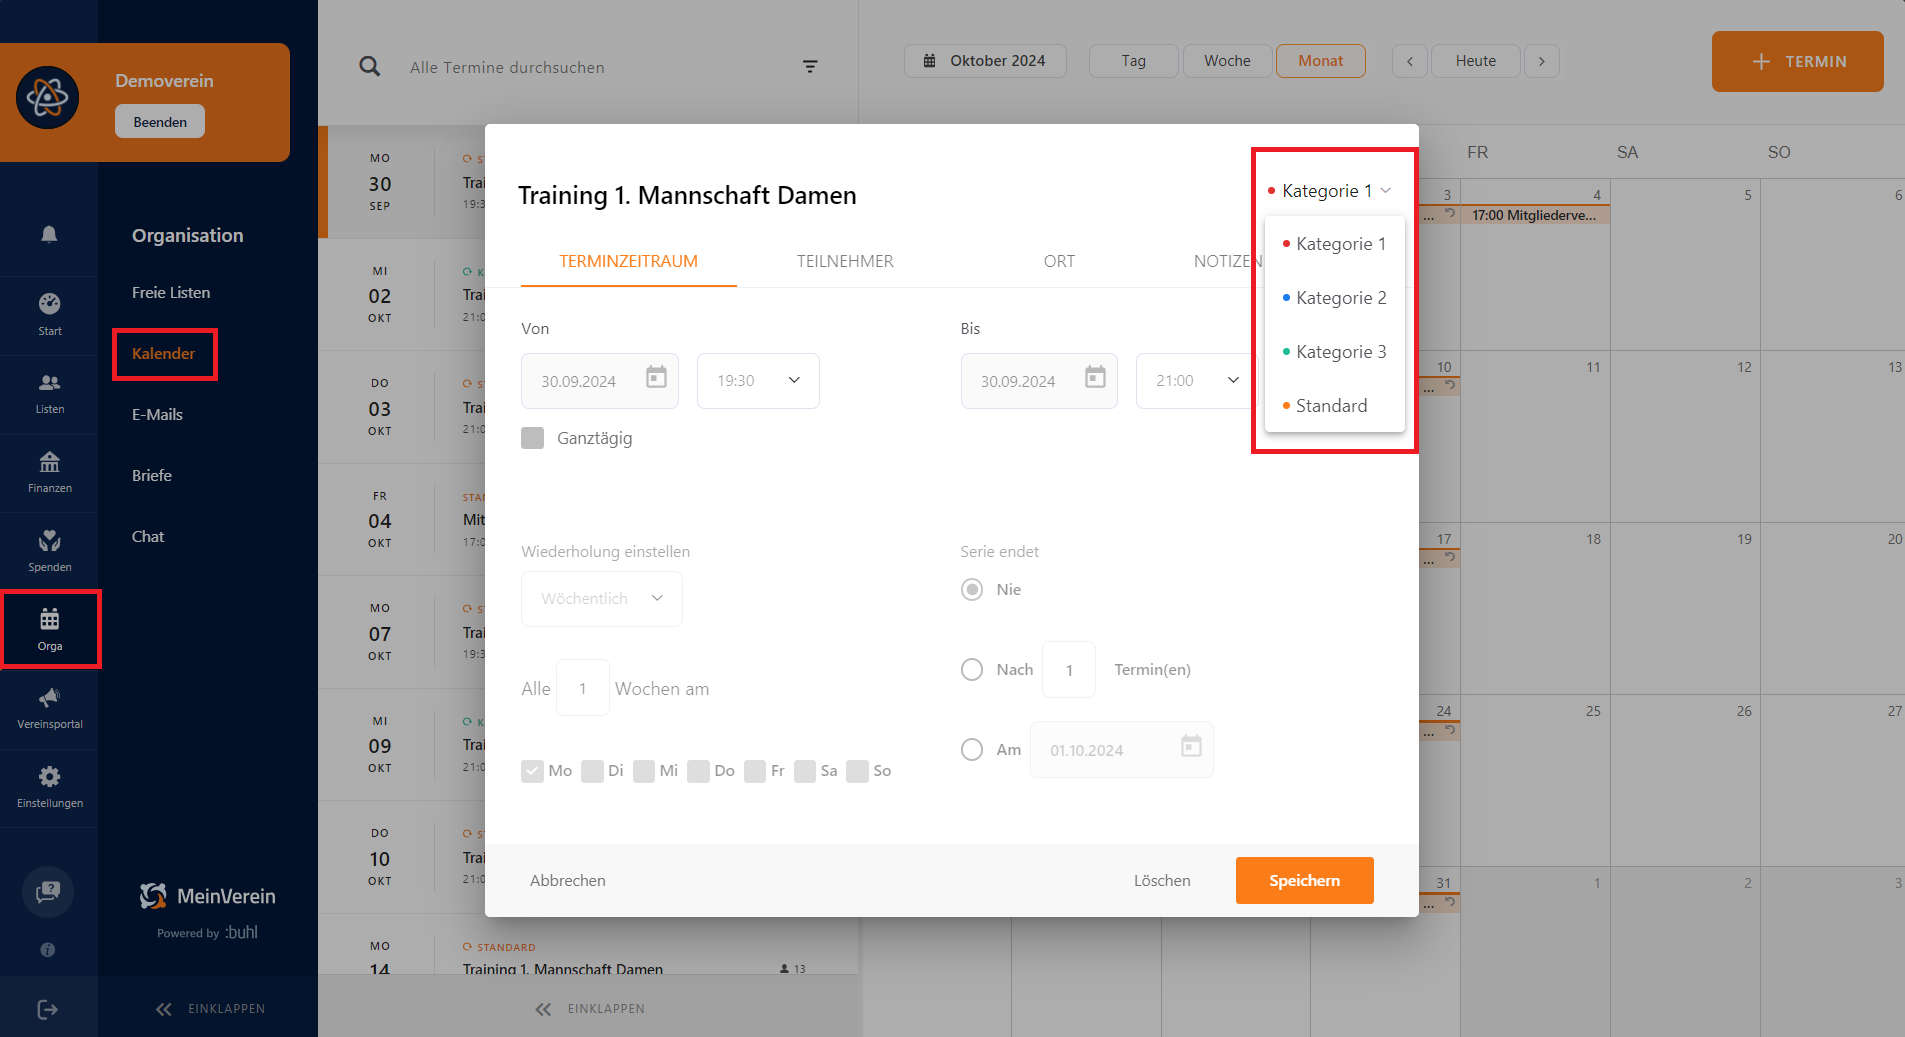
Task: Create new appointment with TERMIN button
Action: click(1797, 61)
